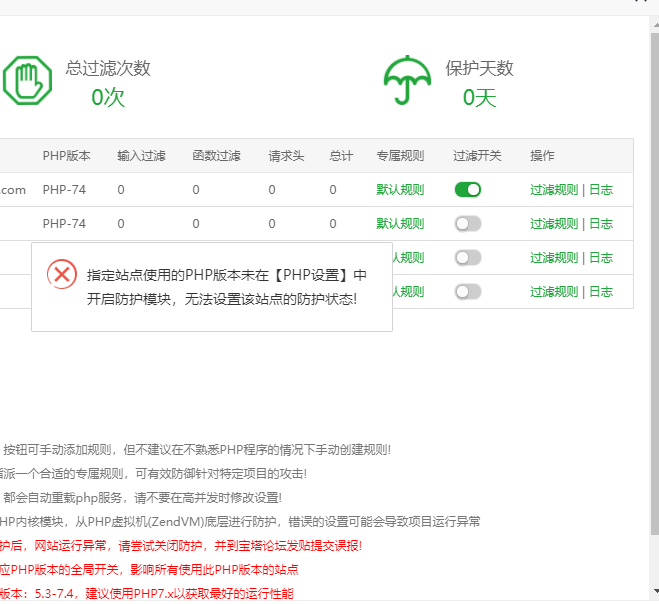Open 过滤规则 in the second PHP-74 row
This screenshot has height=604, width=659.
pos(554,224)
